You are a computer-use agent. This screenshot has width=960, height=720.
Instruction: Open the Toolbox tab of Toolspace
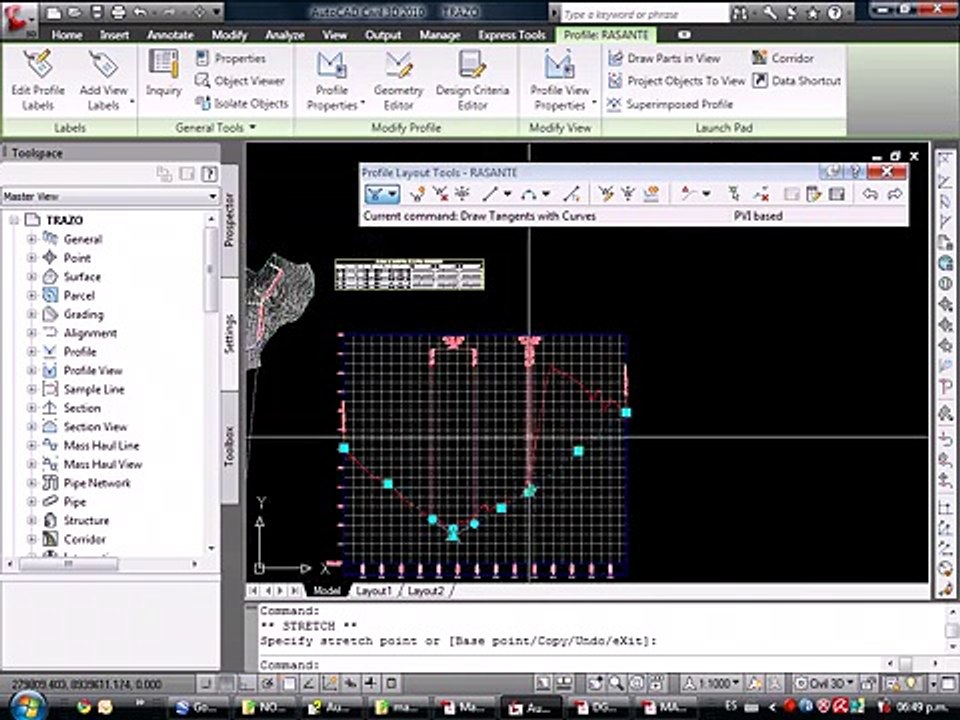tap(230, 446)
